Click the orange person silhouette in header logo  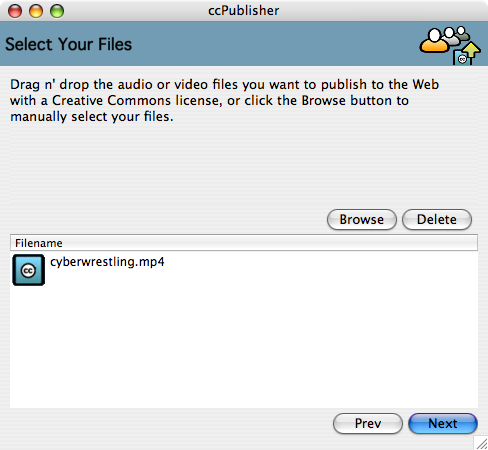[434, 41]
